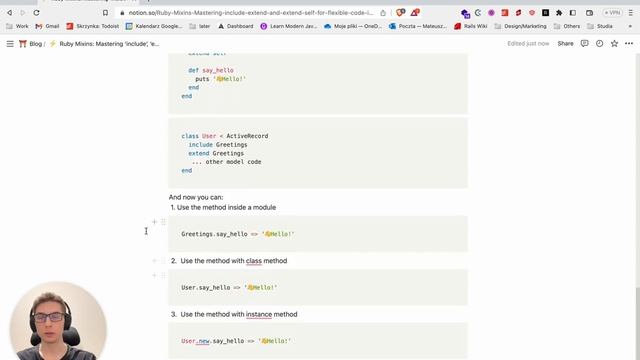Open the three-dot page options menu
Viewport: 640px width, 360px height.
(629, 43)
